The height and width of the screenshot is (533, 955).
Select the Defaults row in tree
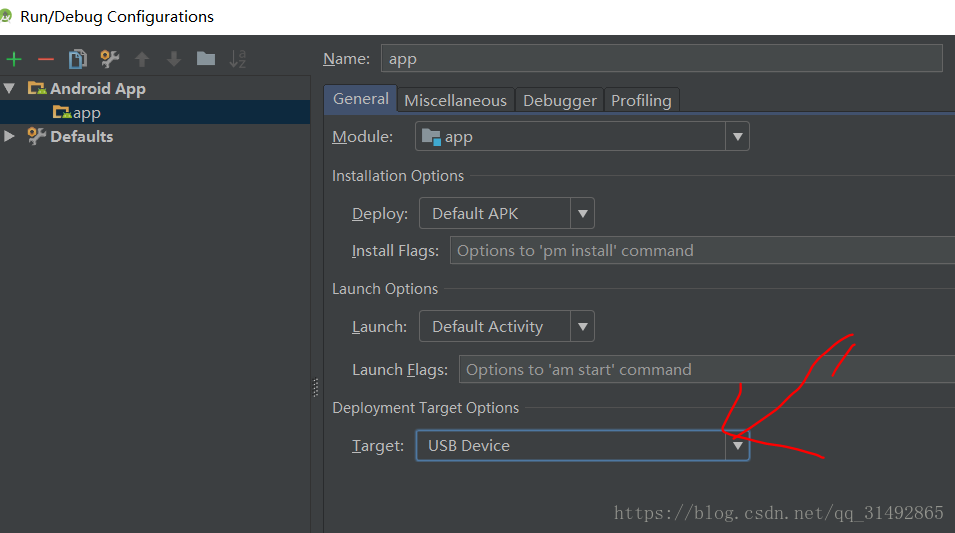(x=155, y=136)
